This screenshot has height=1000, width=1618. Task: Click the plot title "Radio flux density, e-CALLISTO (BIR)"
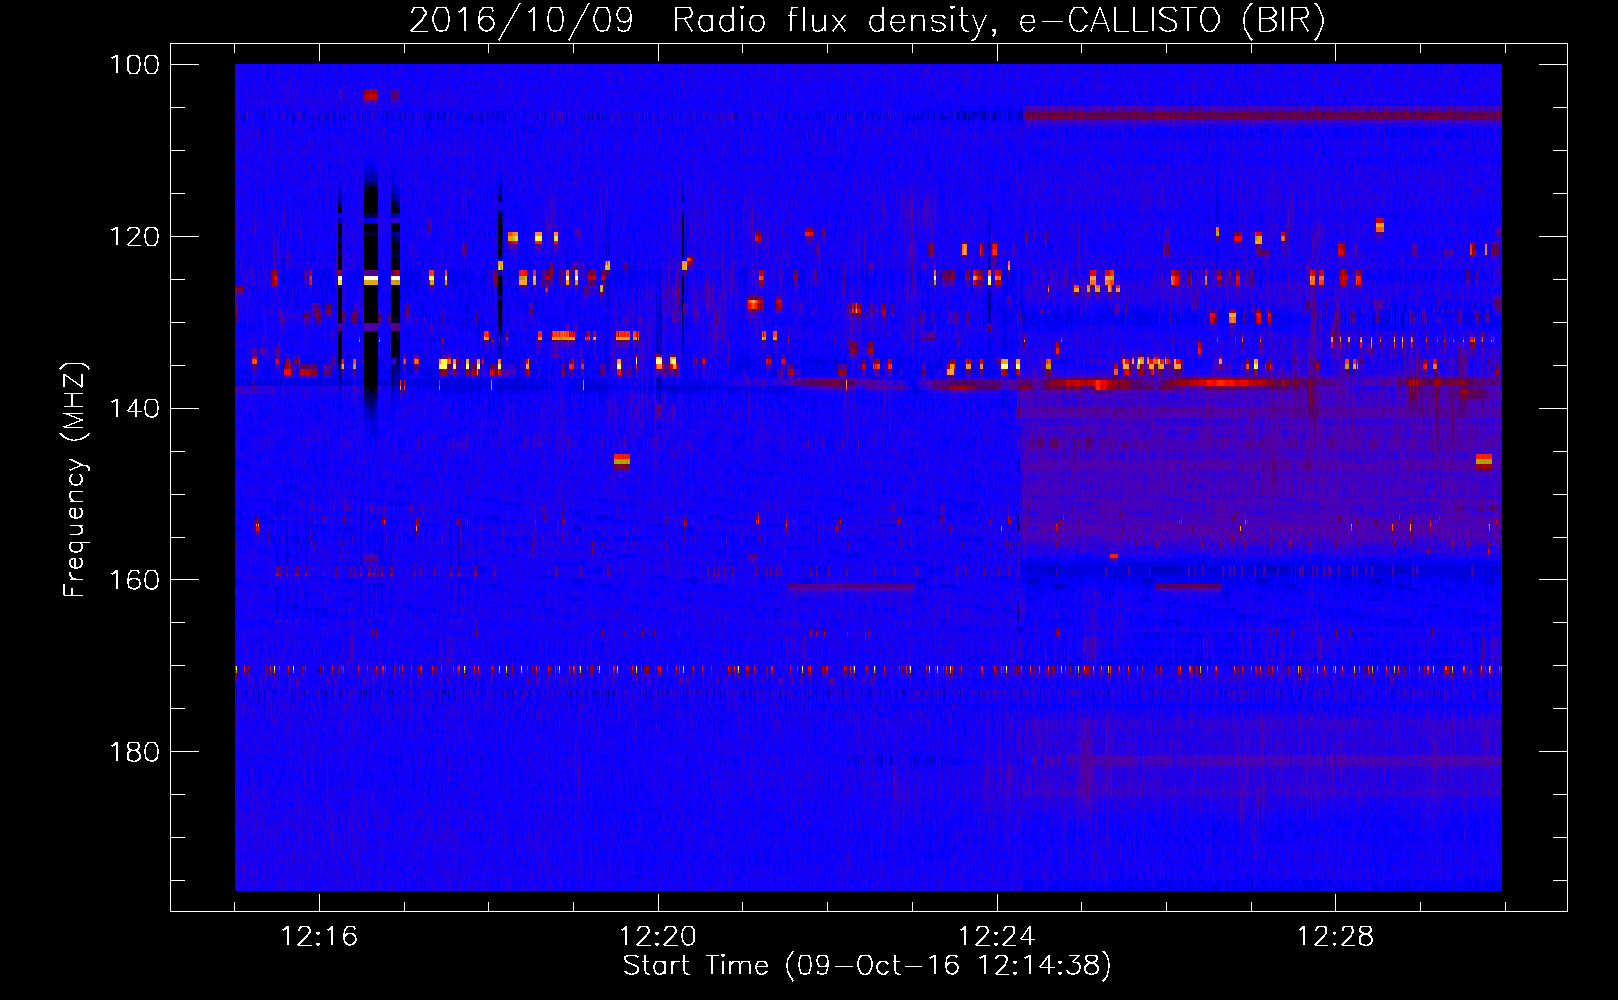click(x=999, y=20)
